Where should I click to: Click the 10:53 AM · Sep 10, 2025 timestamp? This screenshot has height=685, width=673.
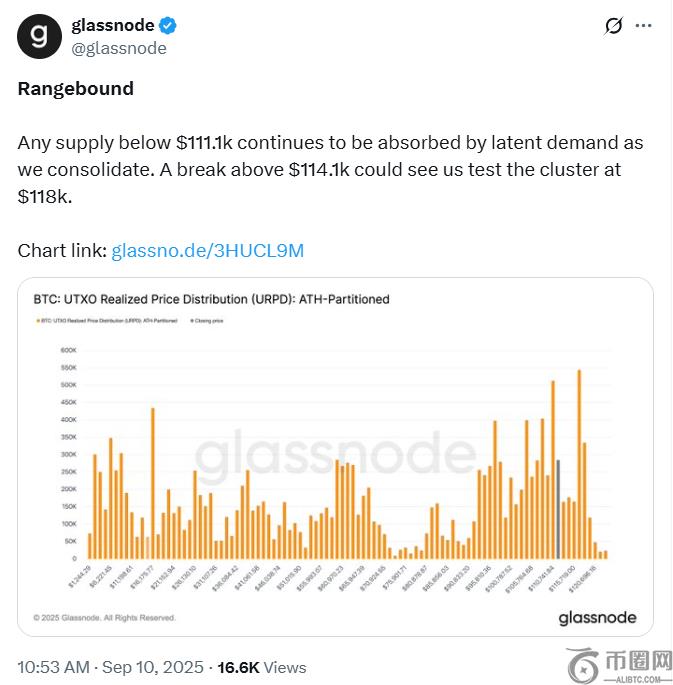tap(110, 667)
